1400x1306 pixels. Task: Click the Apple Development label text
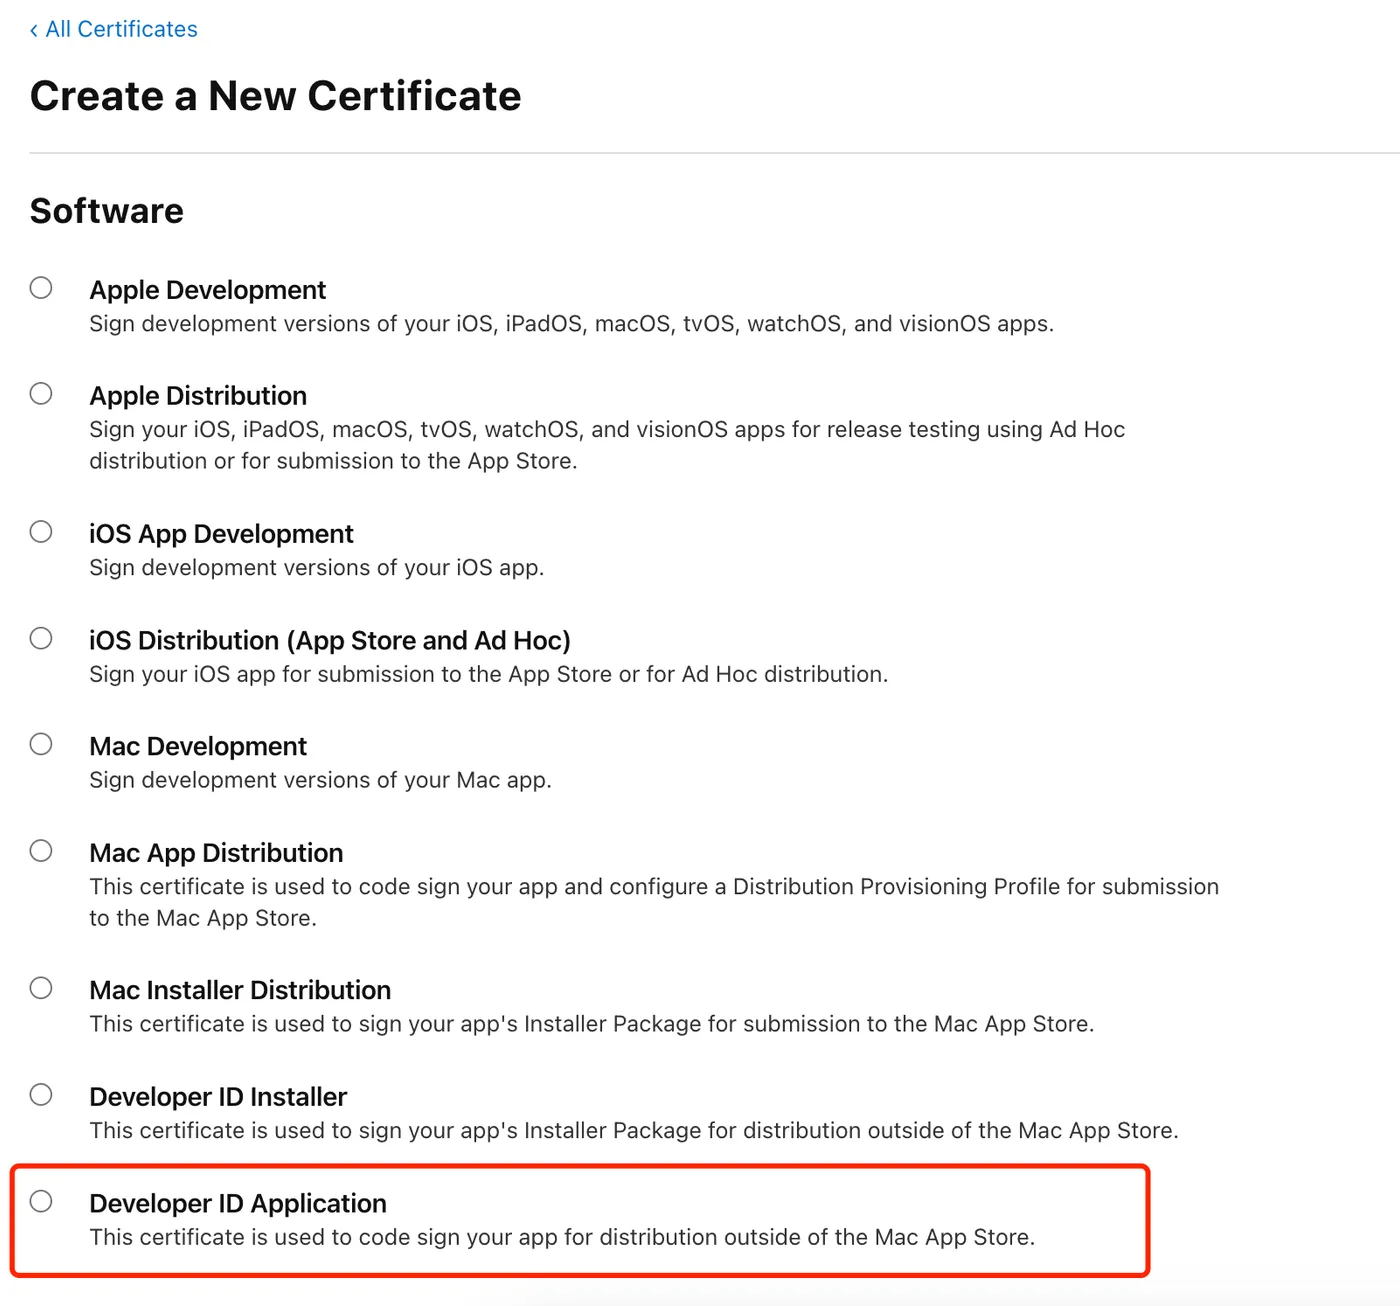(207, 290)
